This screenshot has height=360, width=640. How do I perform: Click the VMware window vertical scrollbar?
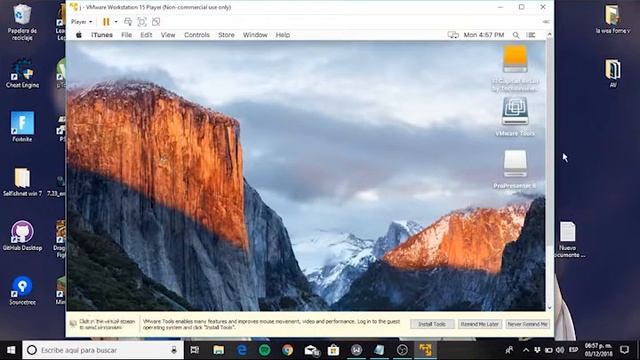point(549,143)
